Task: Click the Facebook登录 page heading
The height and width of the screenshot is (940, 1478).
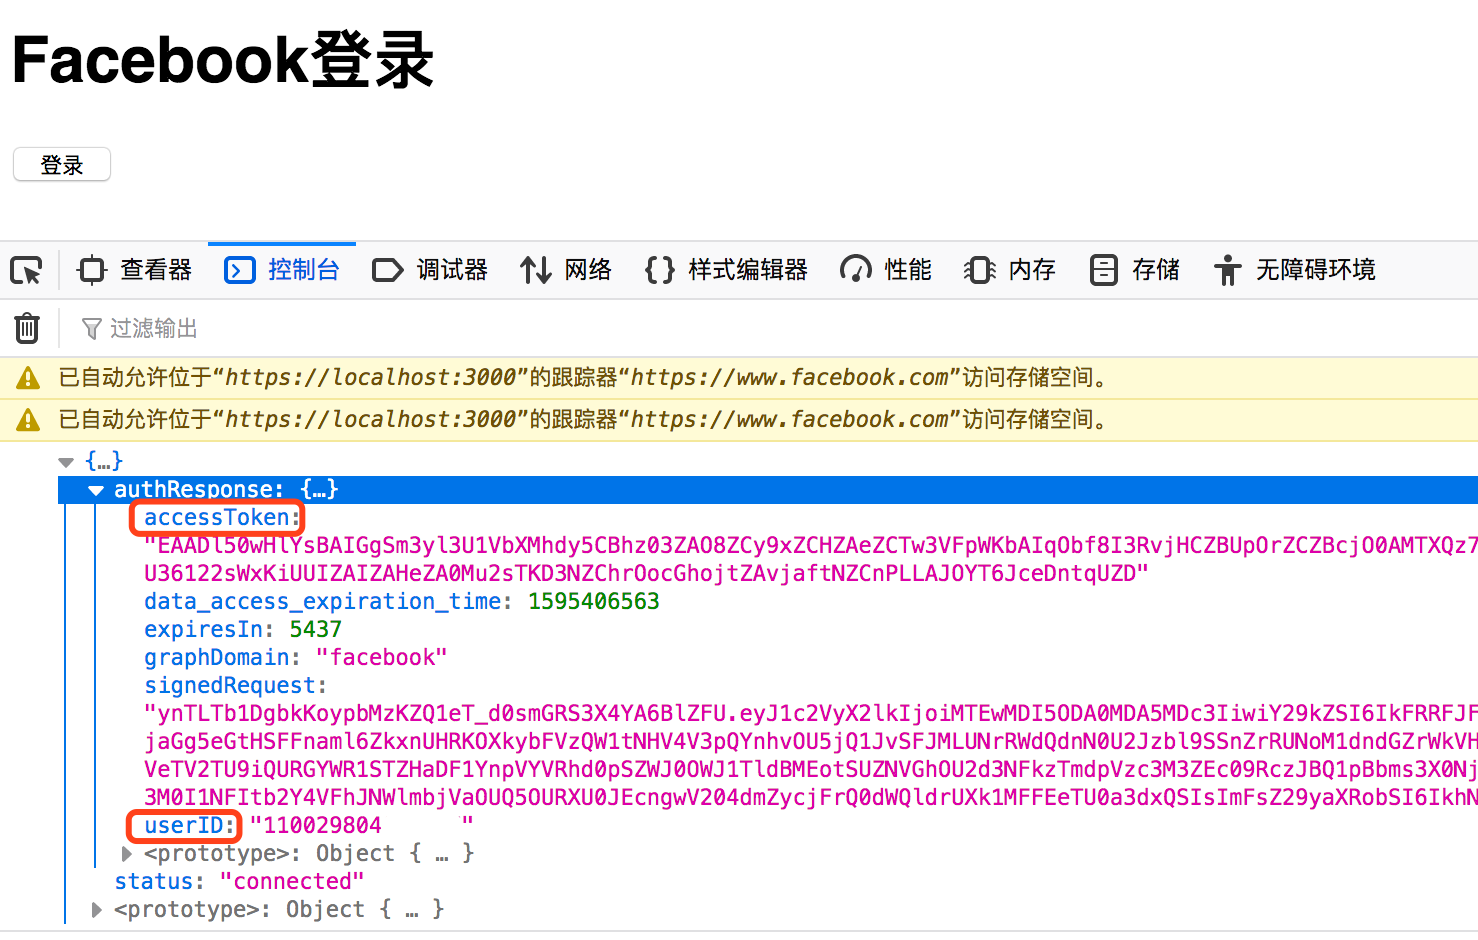Action: point(223,60)
